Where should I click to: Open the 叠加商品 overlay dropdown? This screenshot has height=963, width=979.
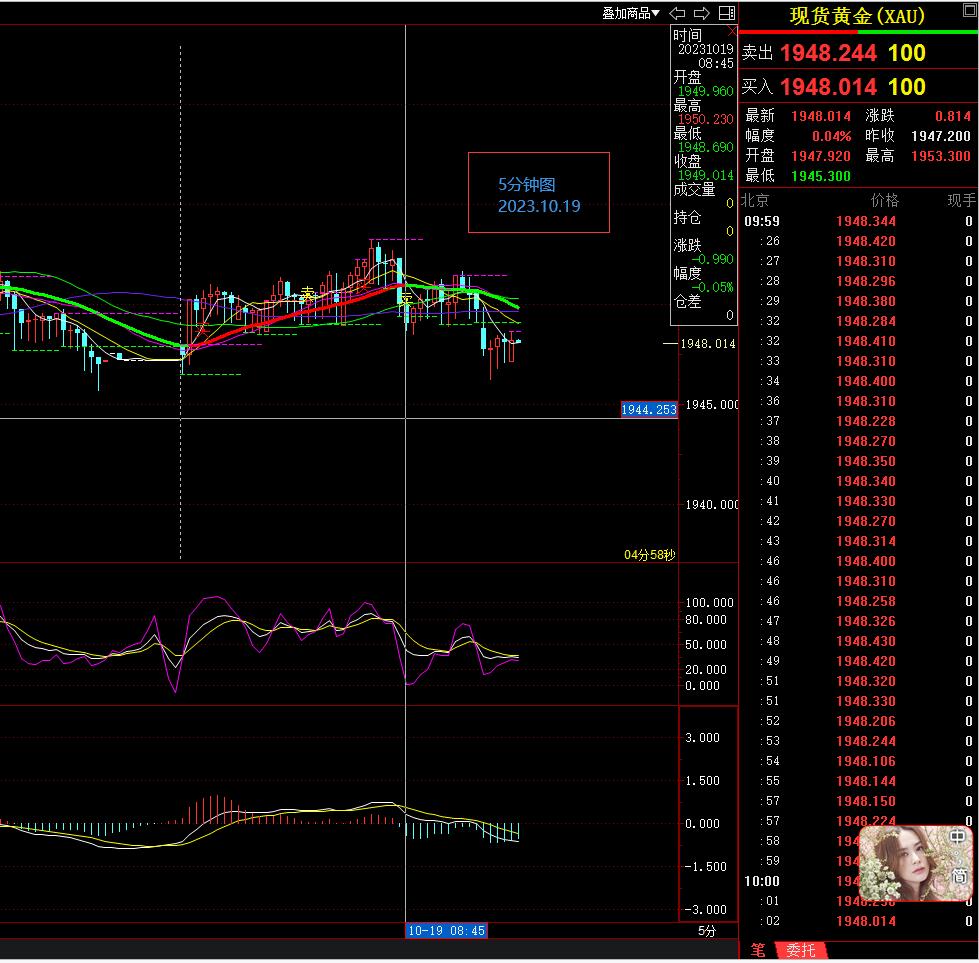pyautogui.click(x=630, y=13)
